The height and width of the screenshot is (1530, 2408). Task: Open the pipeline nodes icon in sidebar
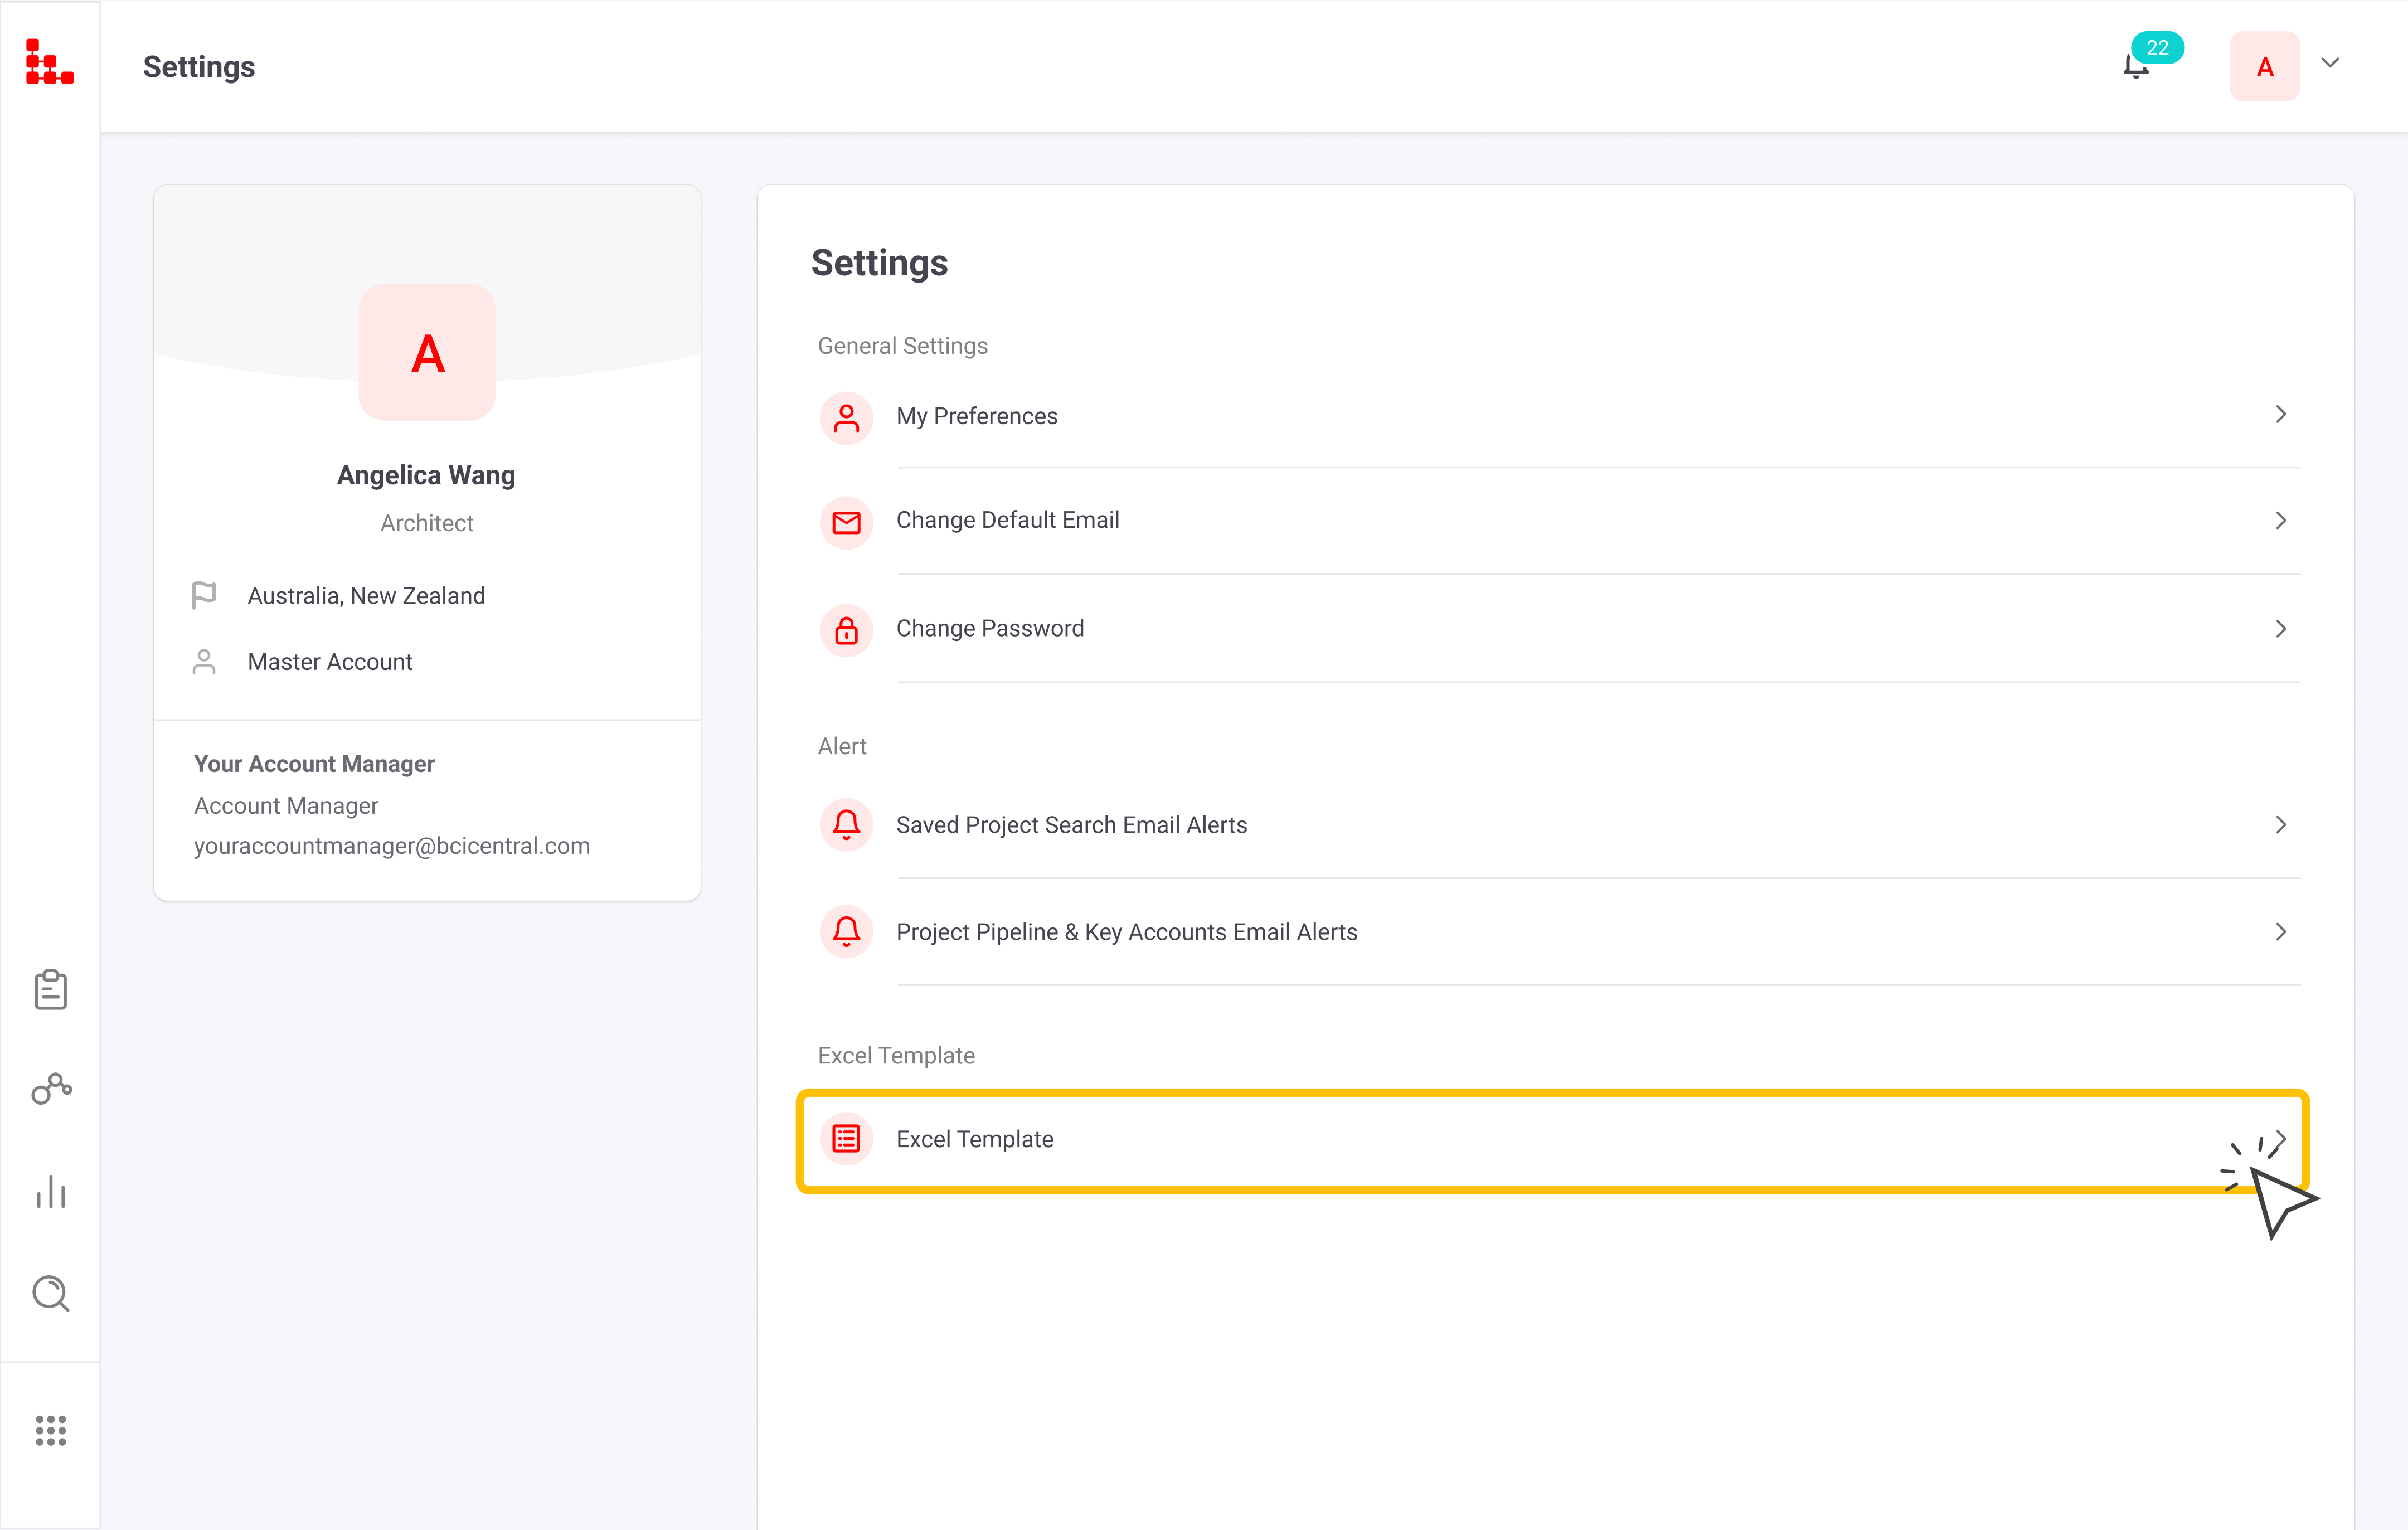(51, 1088)
